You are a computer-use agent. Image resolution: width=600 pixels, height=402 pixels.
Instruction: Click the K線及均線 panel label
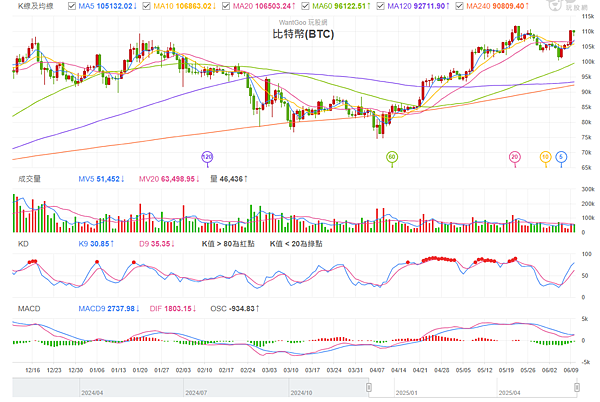point(36,6)
